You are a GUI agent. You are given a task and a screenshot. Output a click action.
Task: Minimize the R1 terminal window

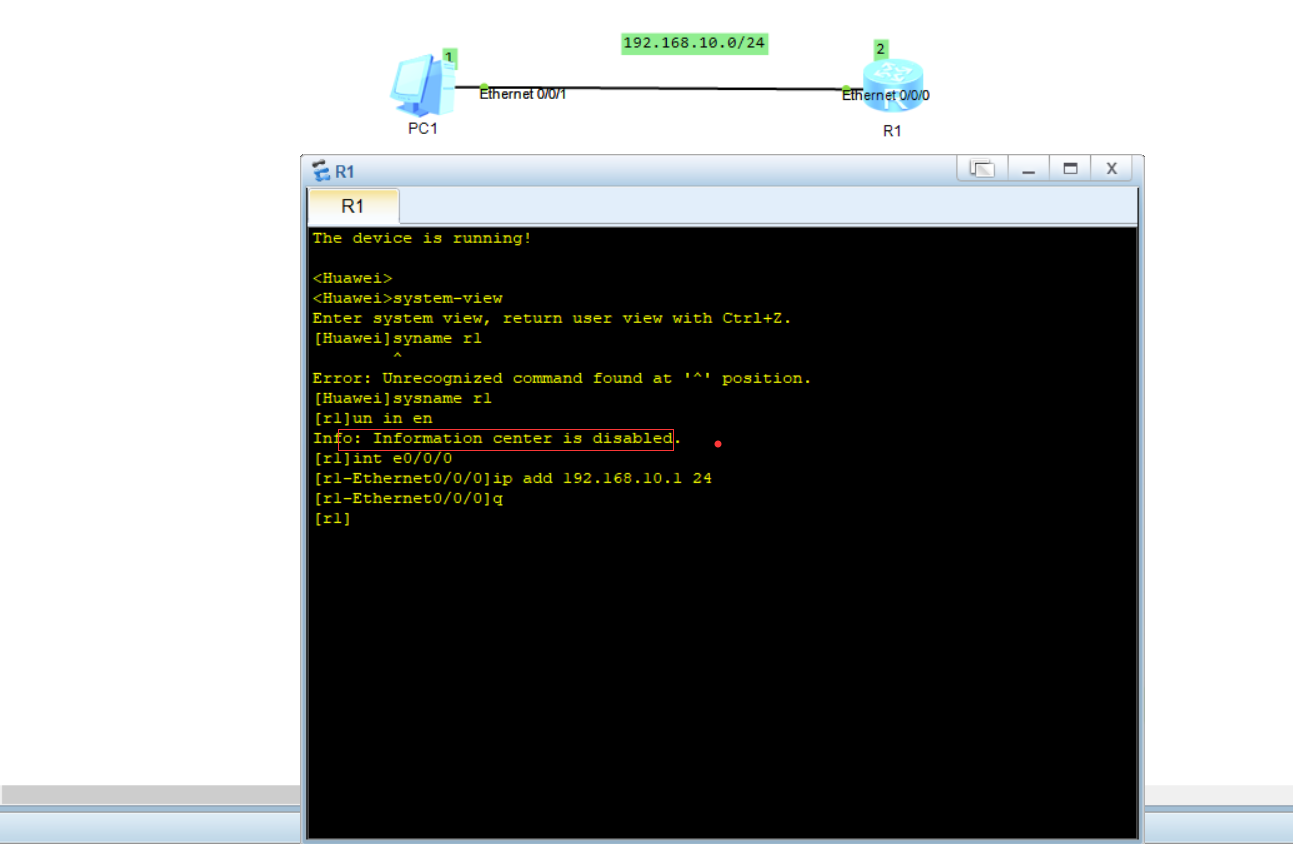click(1028, 169)
